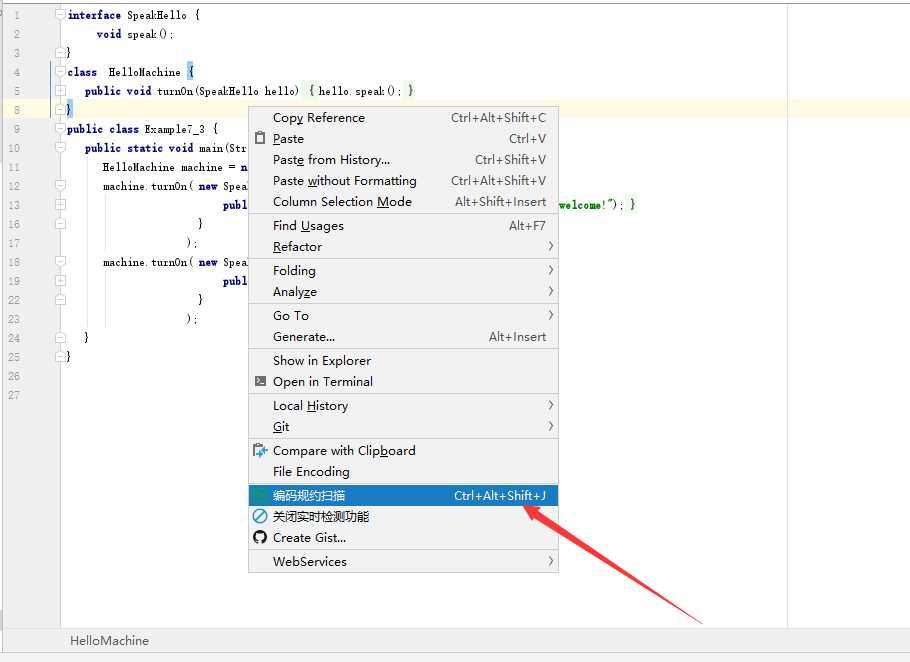Click 'hello.speak()' call on line 5
The image size is (910, 662).
pos(359,91)
